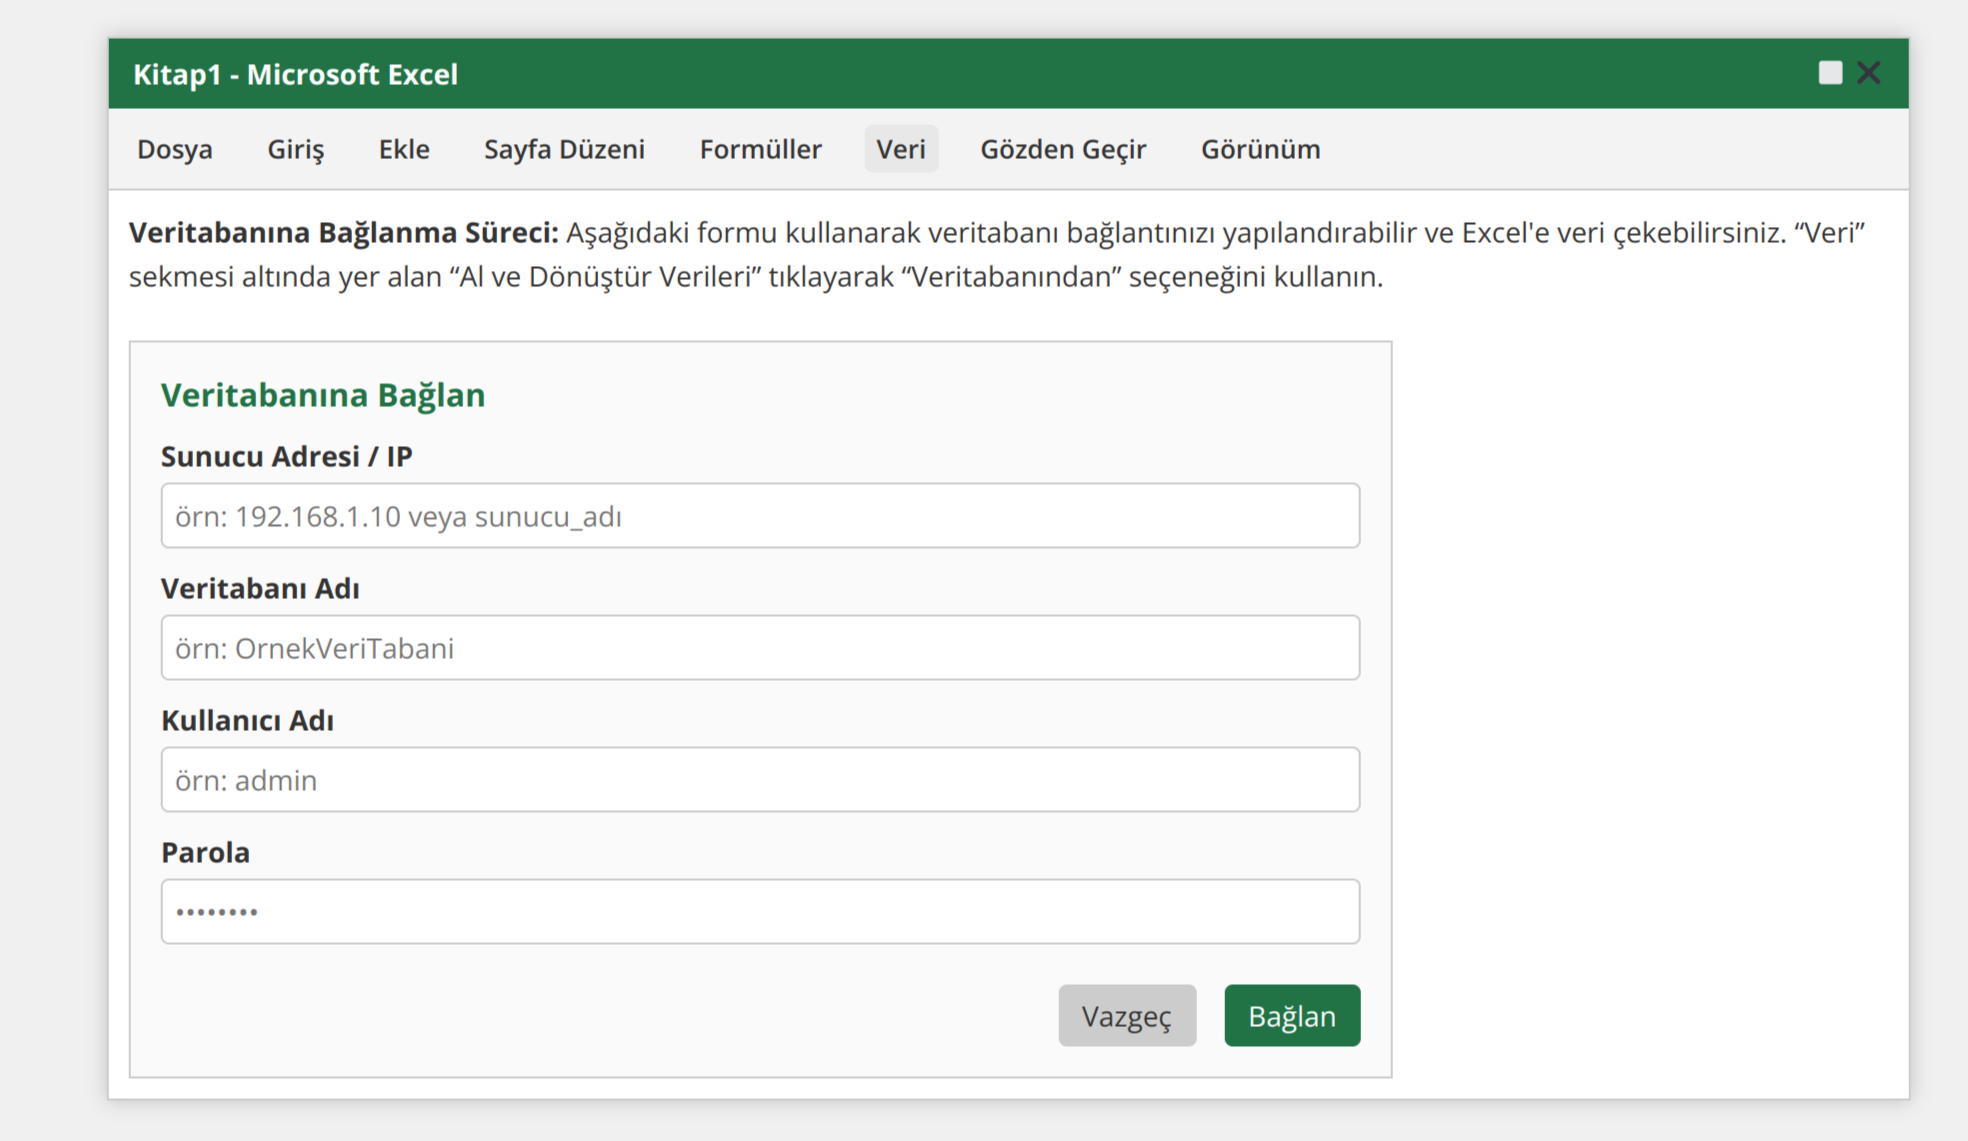Click the maximize square icon in the title bar
The height and width of the screenshot is (1141, 1968).
click(1830, 71)
